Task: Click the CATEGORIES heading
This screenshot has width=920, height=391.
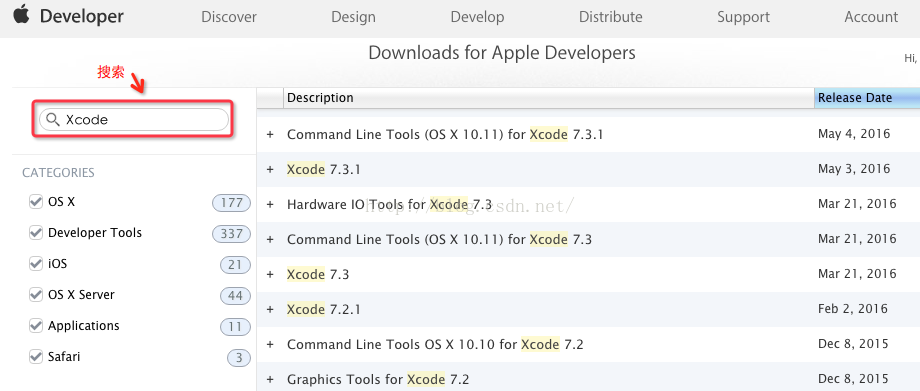Action: (58, 173)
